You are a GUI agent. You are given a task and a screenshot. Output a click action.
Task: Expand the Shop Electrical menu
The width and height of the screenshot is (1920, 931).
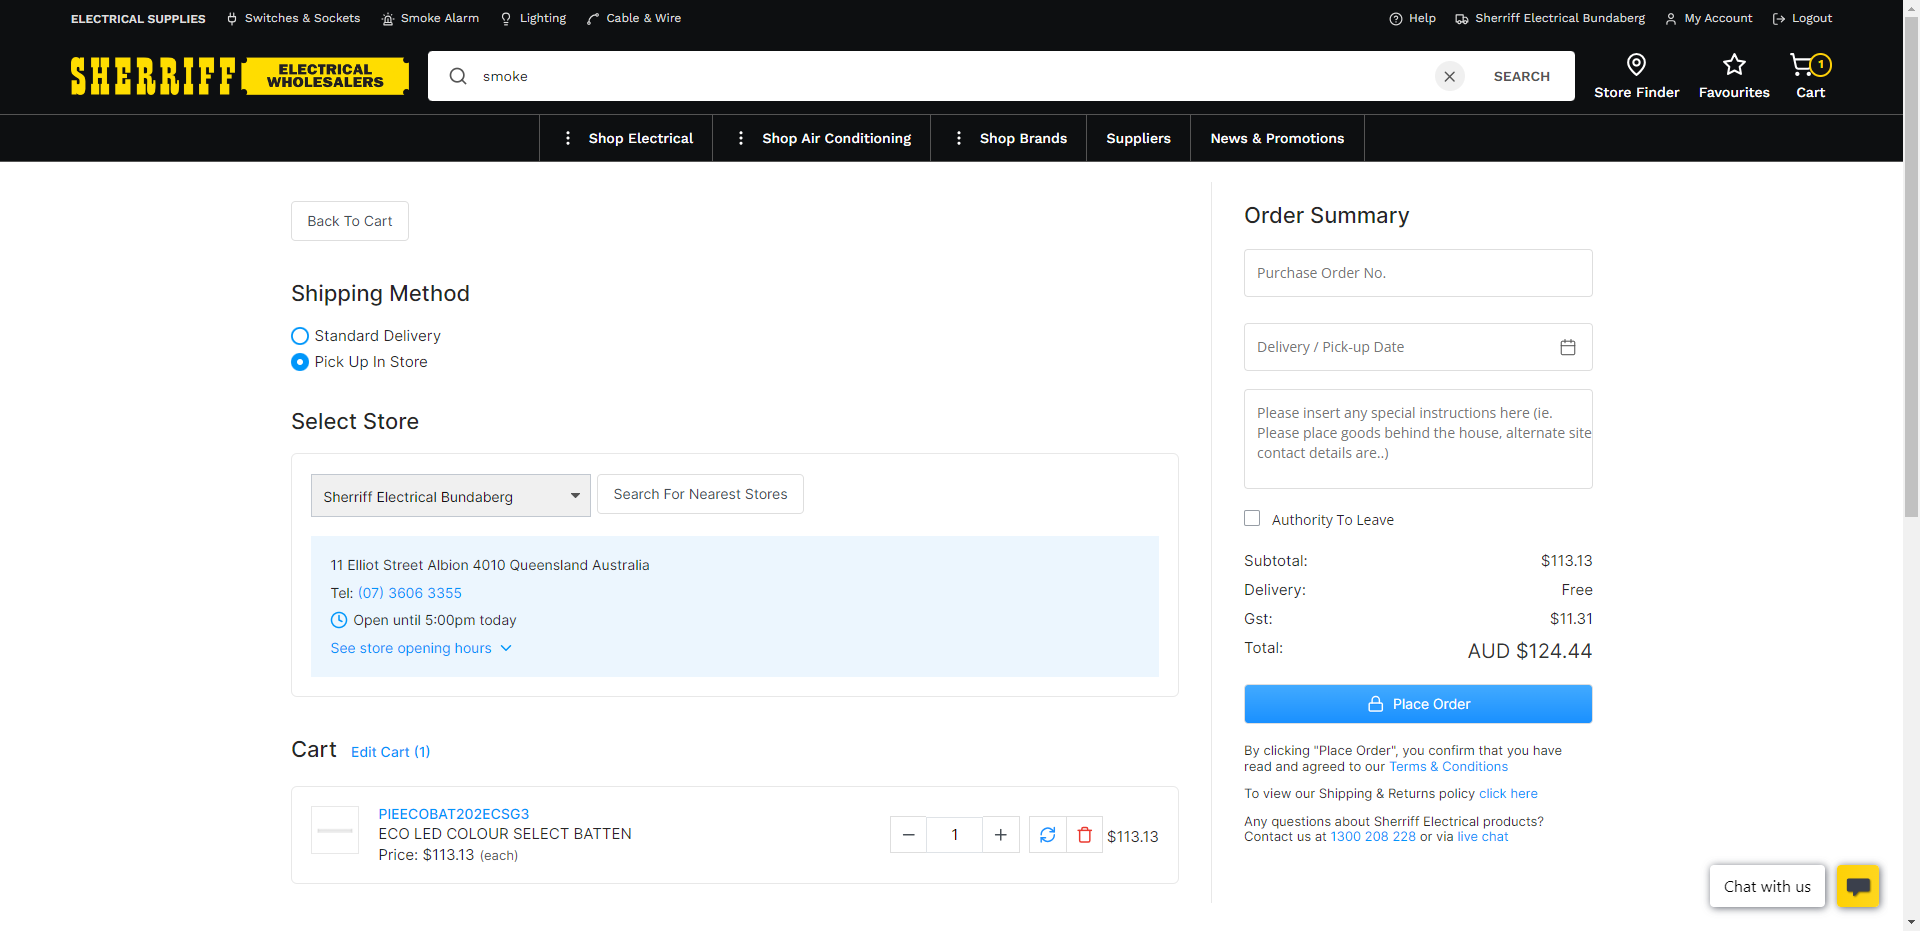[x=627, y=138]
